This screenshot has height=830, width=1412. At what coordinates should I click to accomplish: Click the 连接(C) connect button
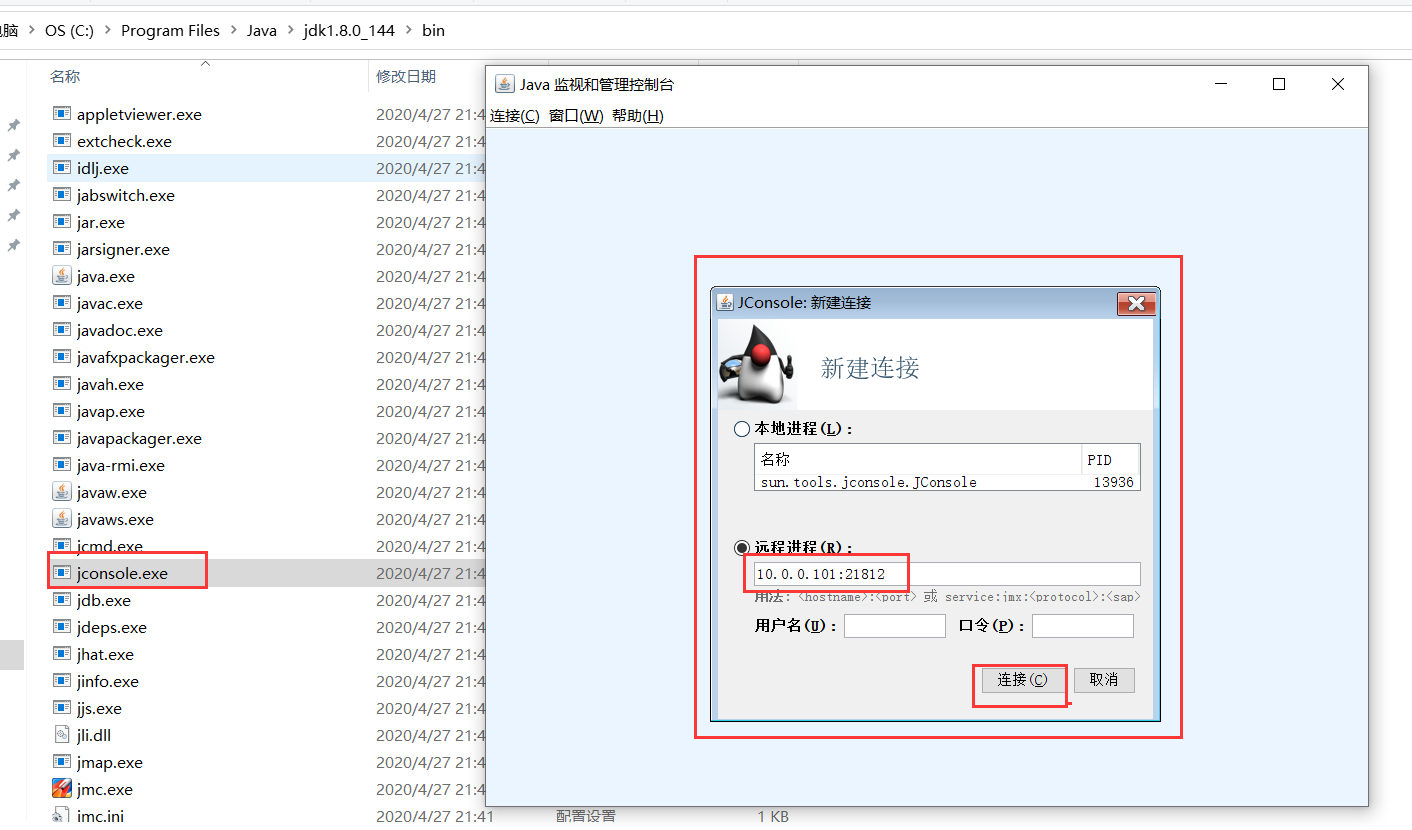[x=1022, y=680]
